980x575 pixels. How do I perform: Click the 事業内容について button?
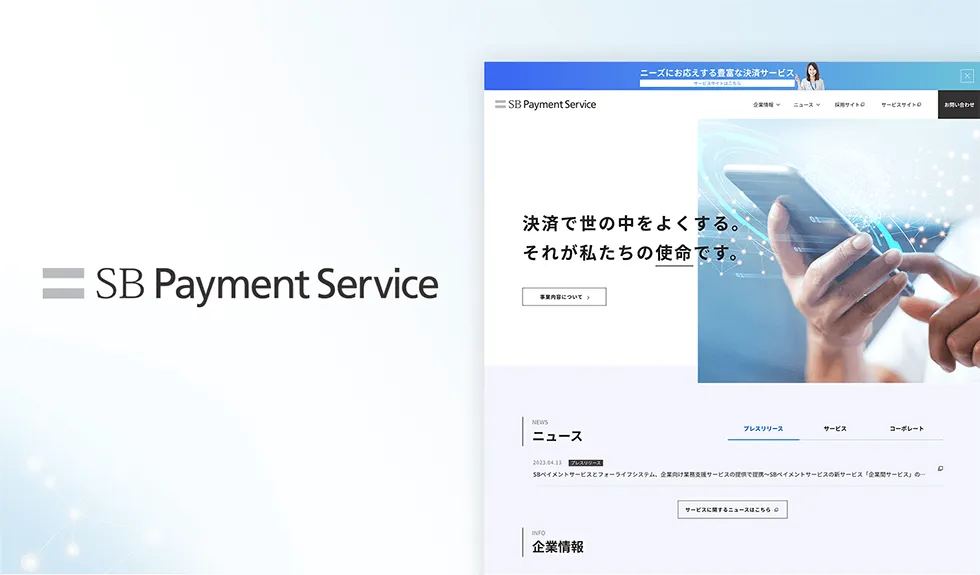(x=564, y=297)
